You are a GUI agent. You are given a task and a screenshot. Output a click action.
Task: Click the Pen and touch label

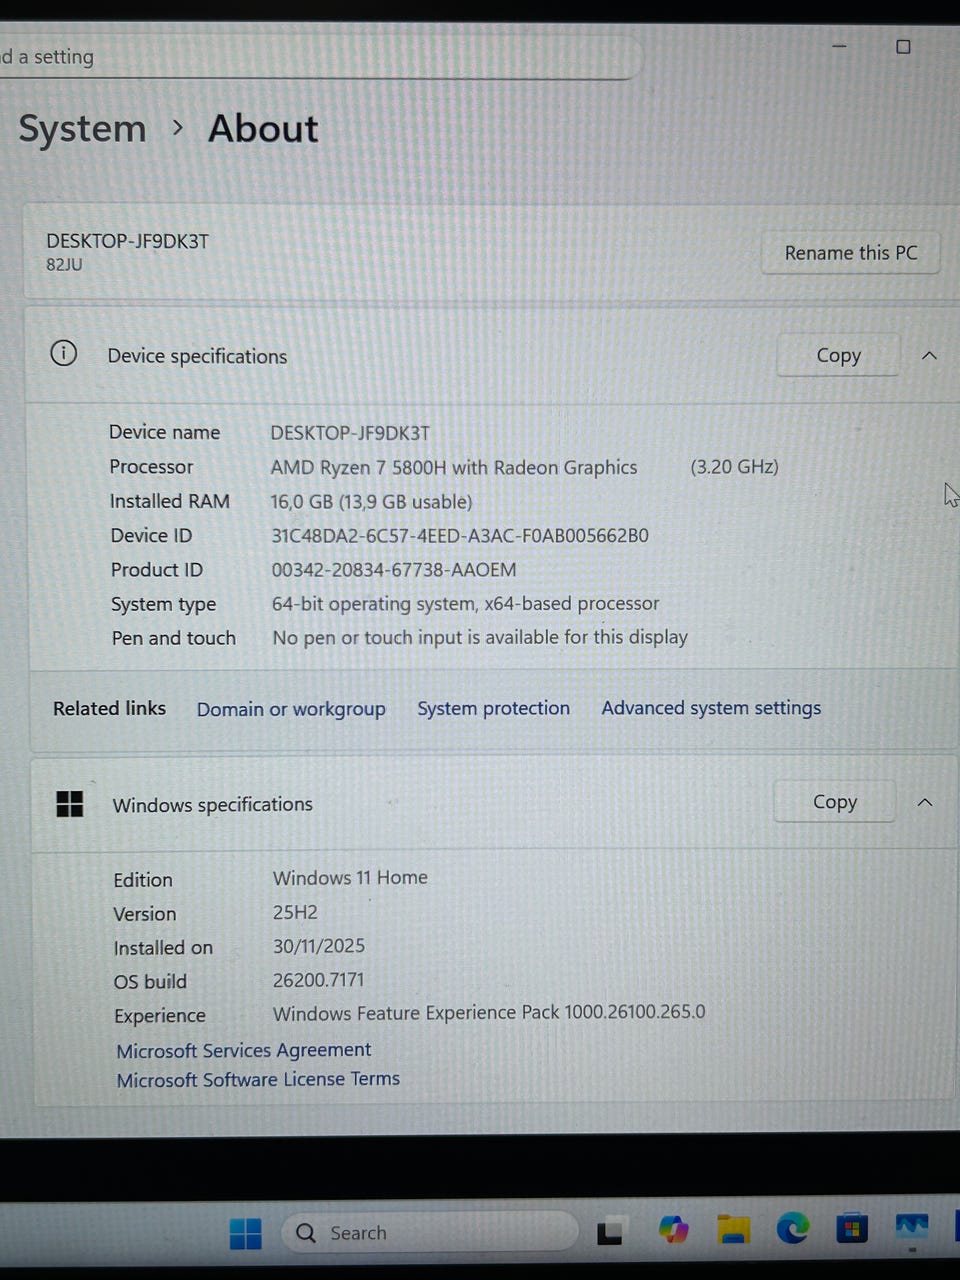pyautogui.click(x=173, y=638)
